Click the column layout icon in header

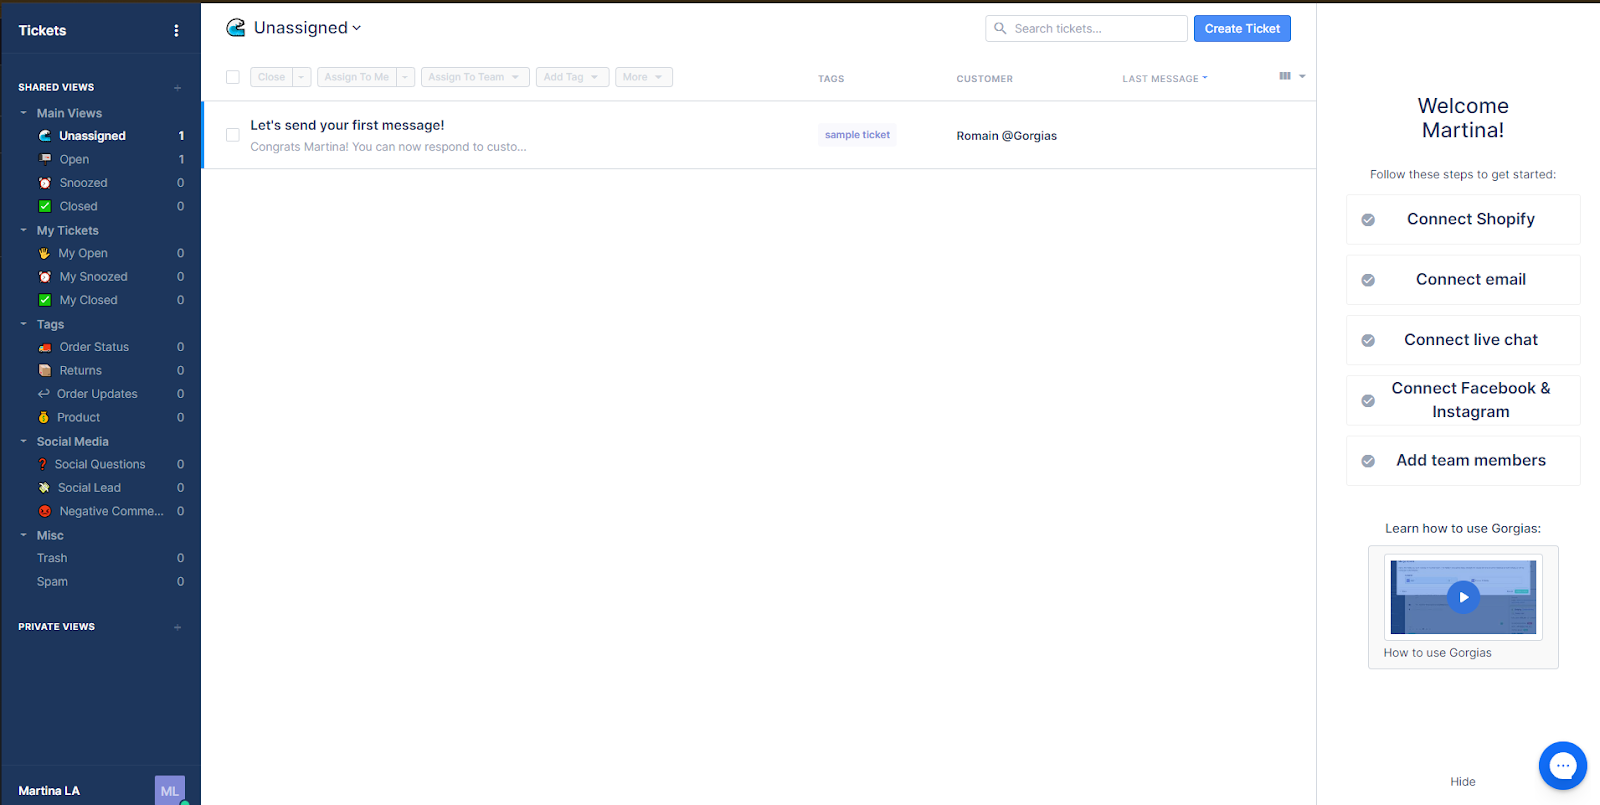click(1285, 77)
